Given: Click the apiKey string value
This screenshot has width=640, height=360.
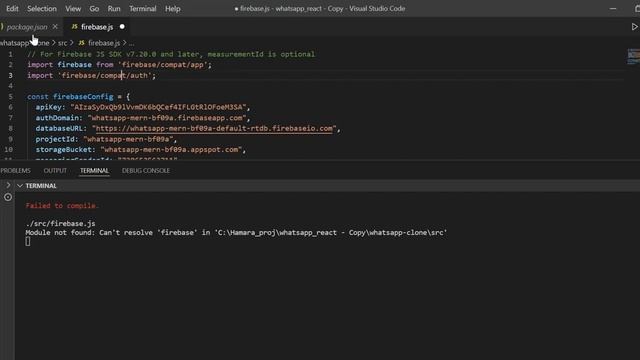Looking at the screenshot, I should tap(158, 107).
